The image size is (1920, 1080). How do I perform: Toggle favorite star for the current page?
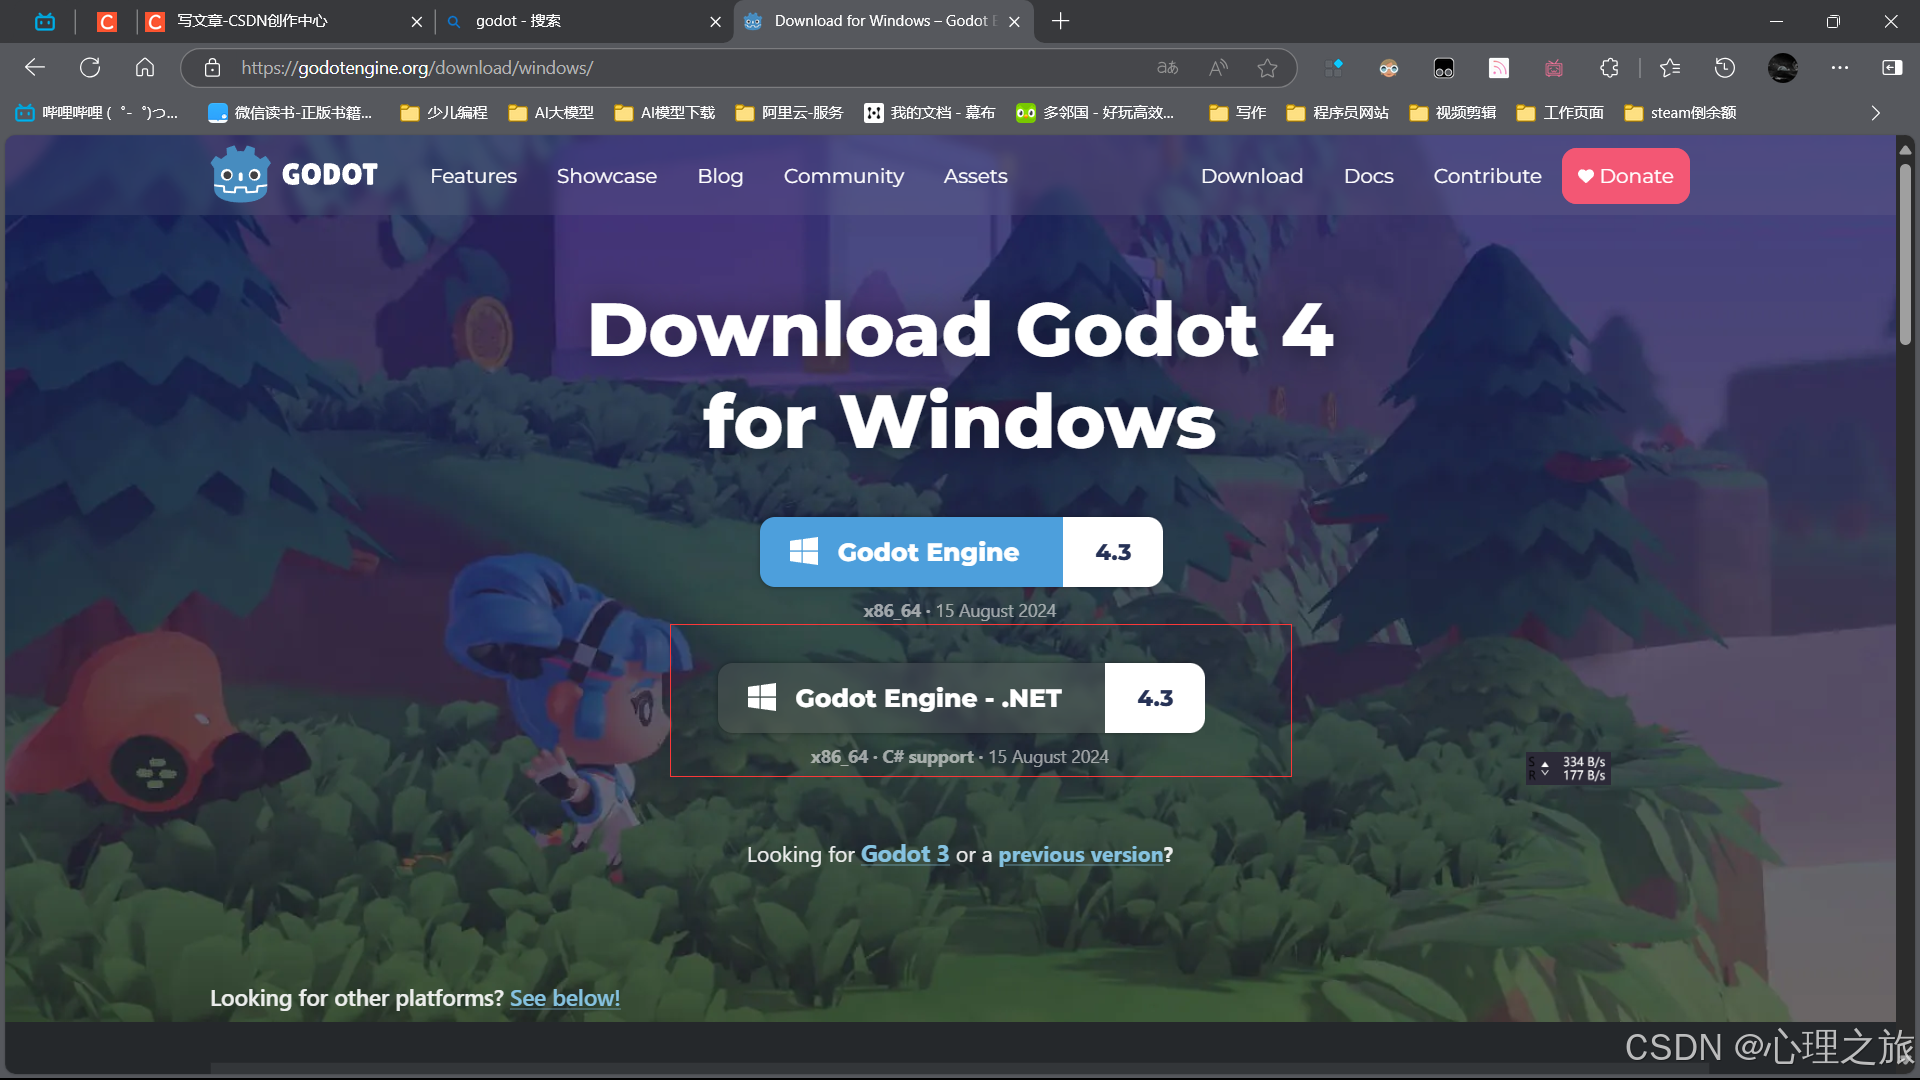click(1268, 67)
